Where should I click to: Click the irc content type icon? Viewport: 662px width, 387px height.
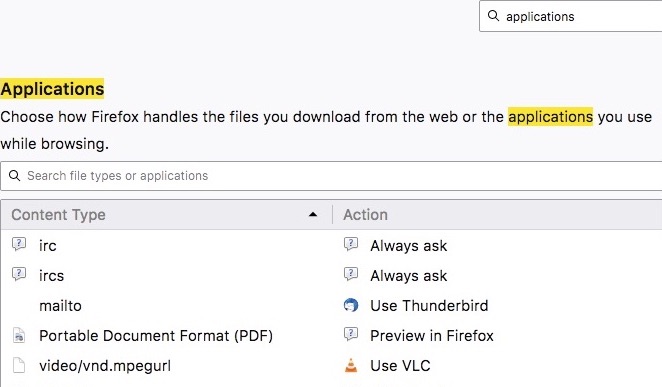click(19, 244)
